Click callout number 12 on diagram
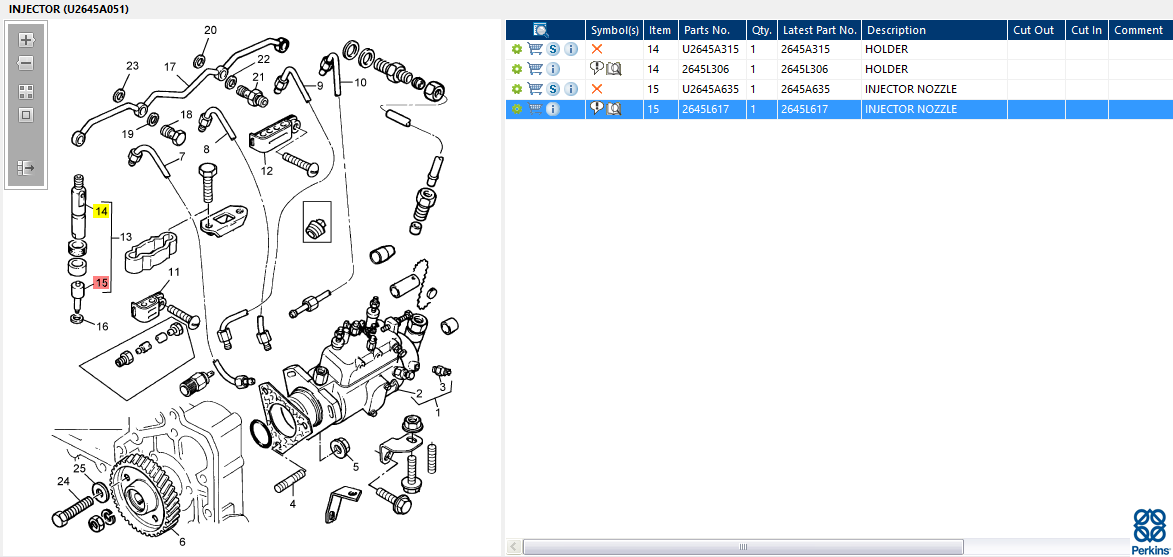Screen dimensions: 1173x557 [267, 171]
